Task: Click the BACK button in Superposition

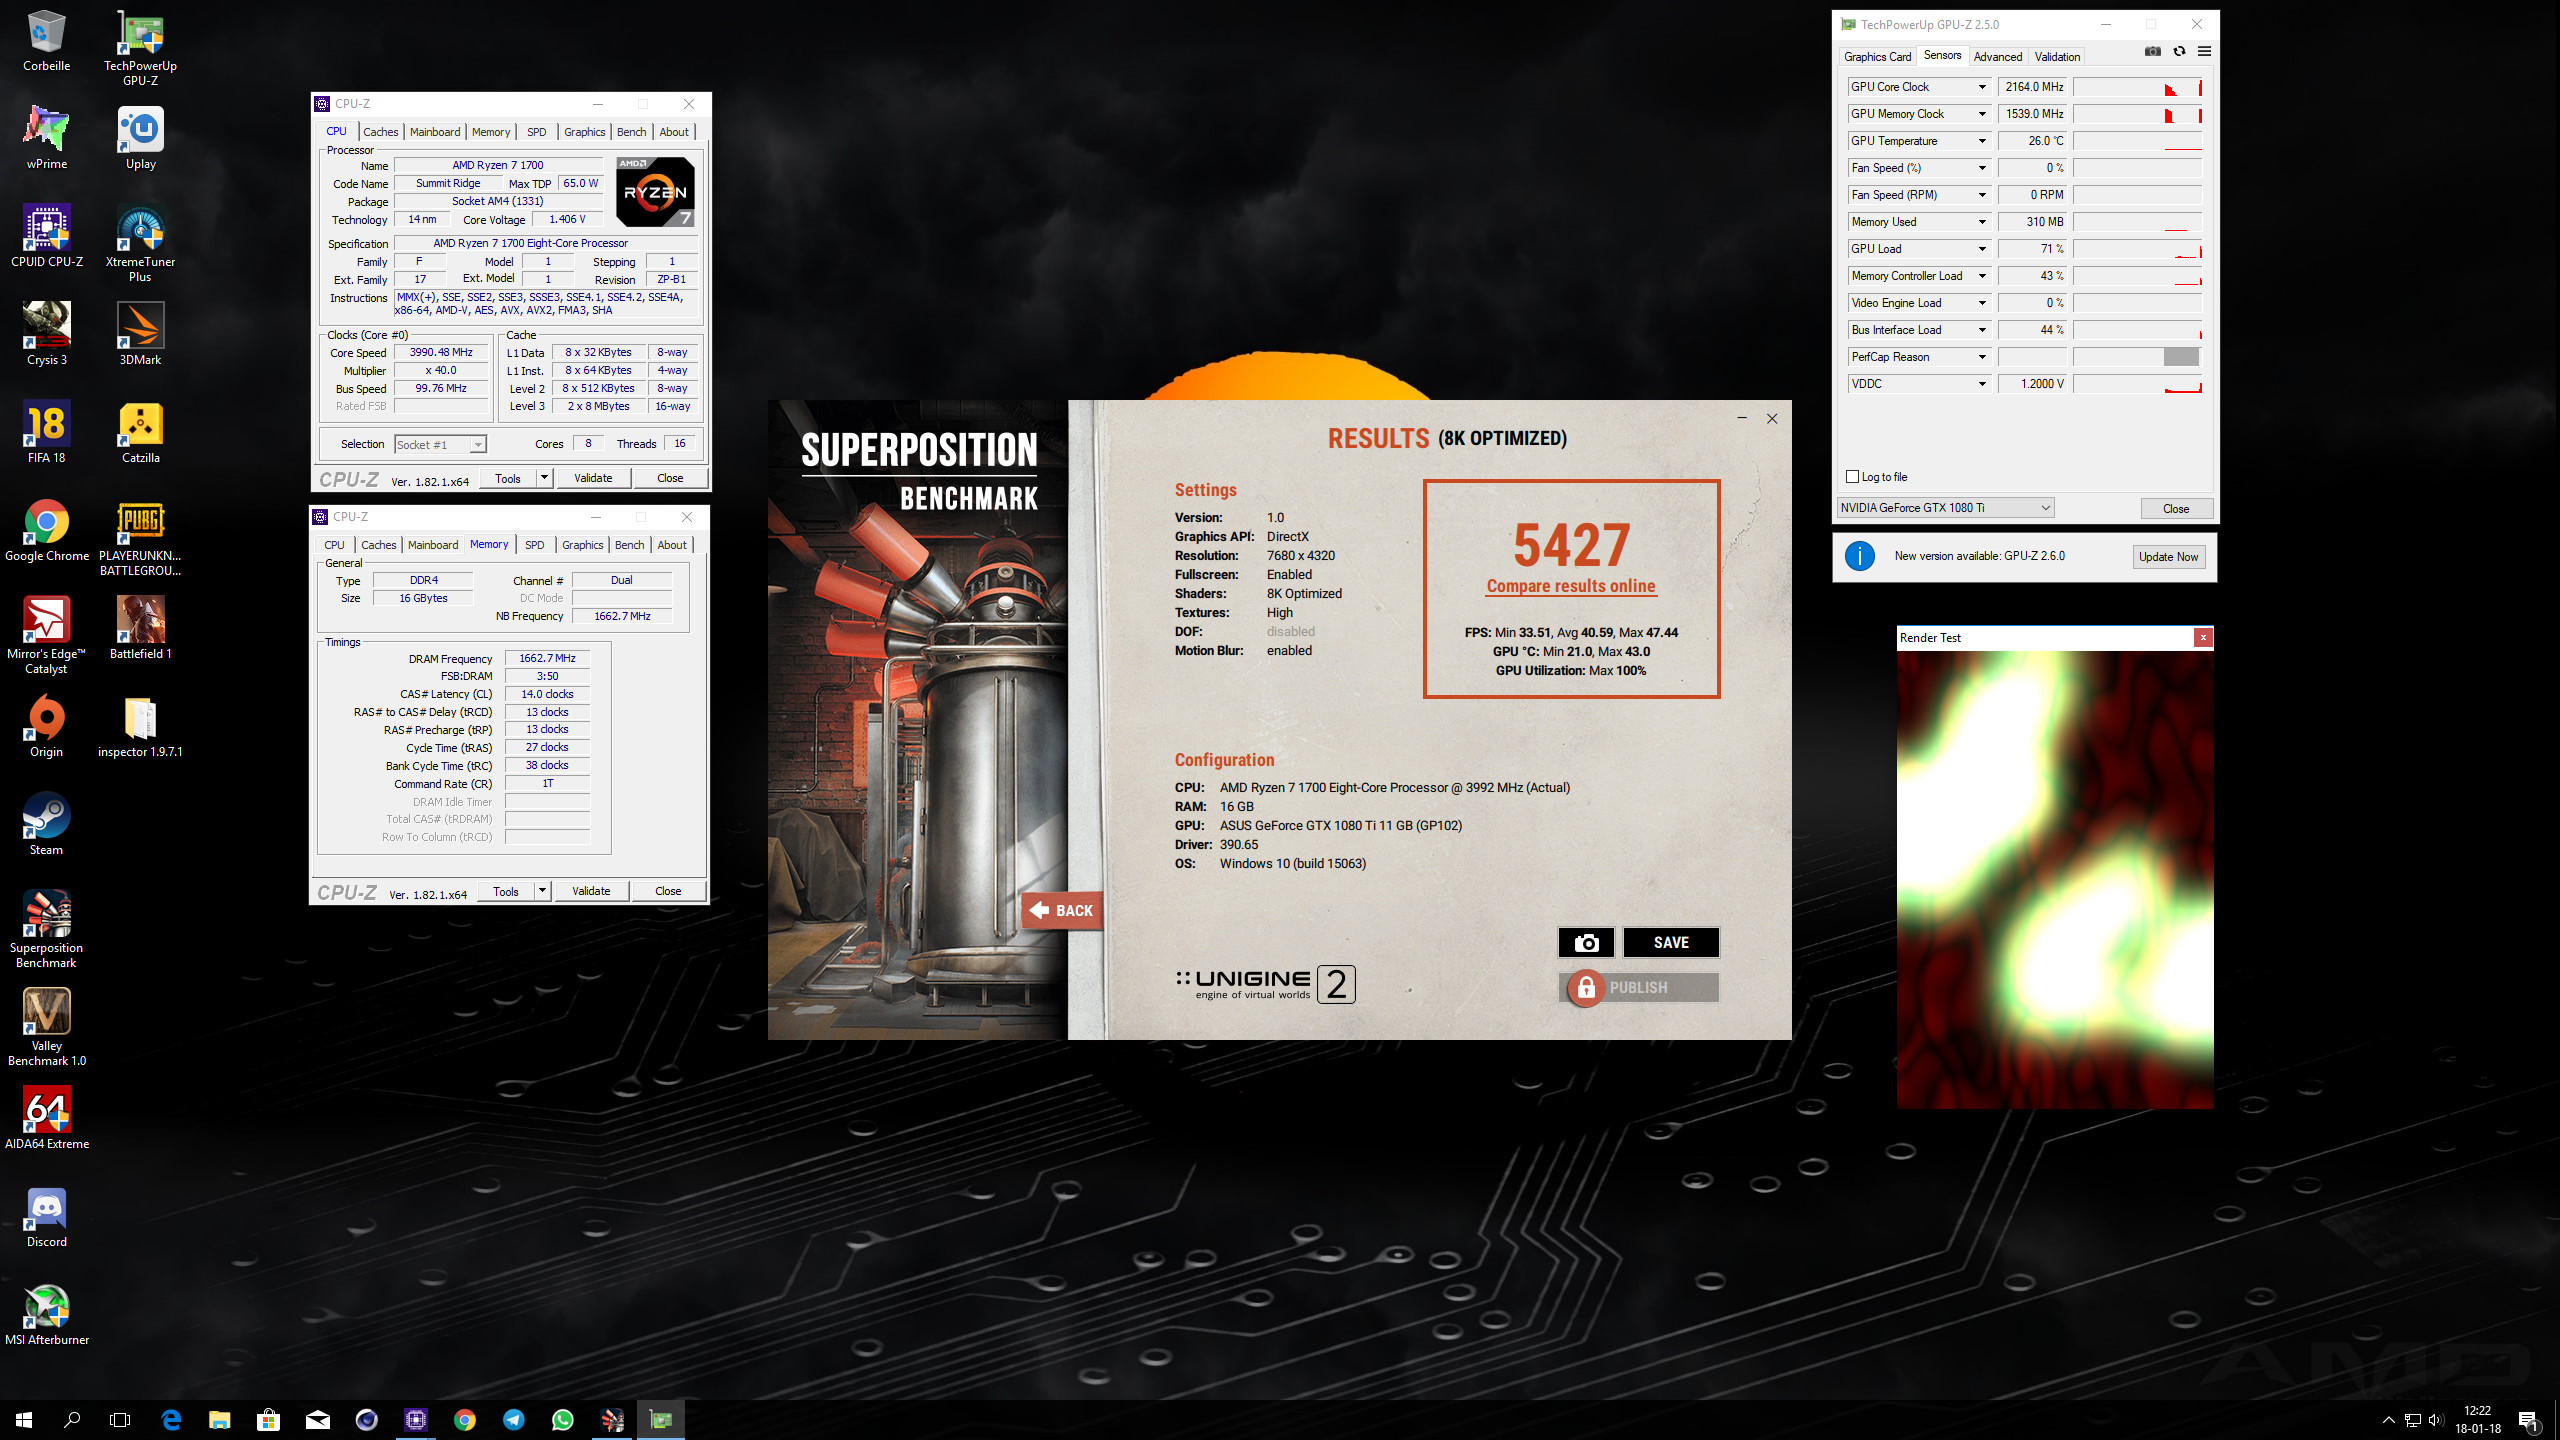Action: tap(1061, 910)
